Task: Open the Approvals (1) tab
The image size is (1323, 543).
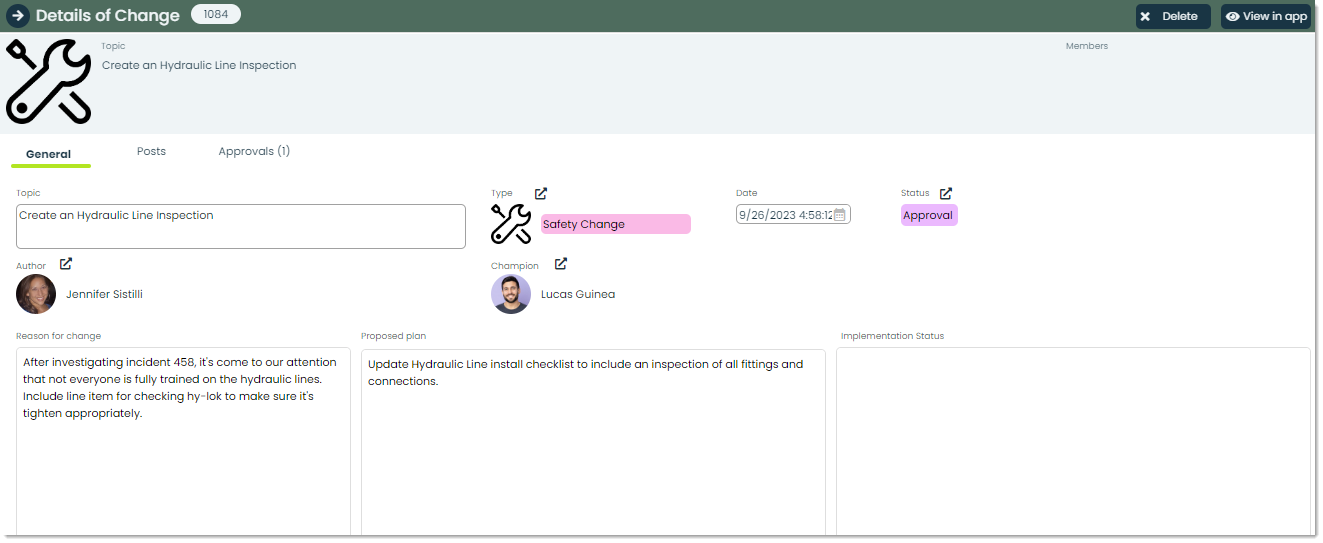Action: (x=254, y=151)
